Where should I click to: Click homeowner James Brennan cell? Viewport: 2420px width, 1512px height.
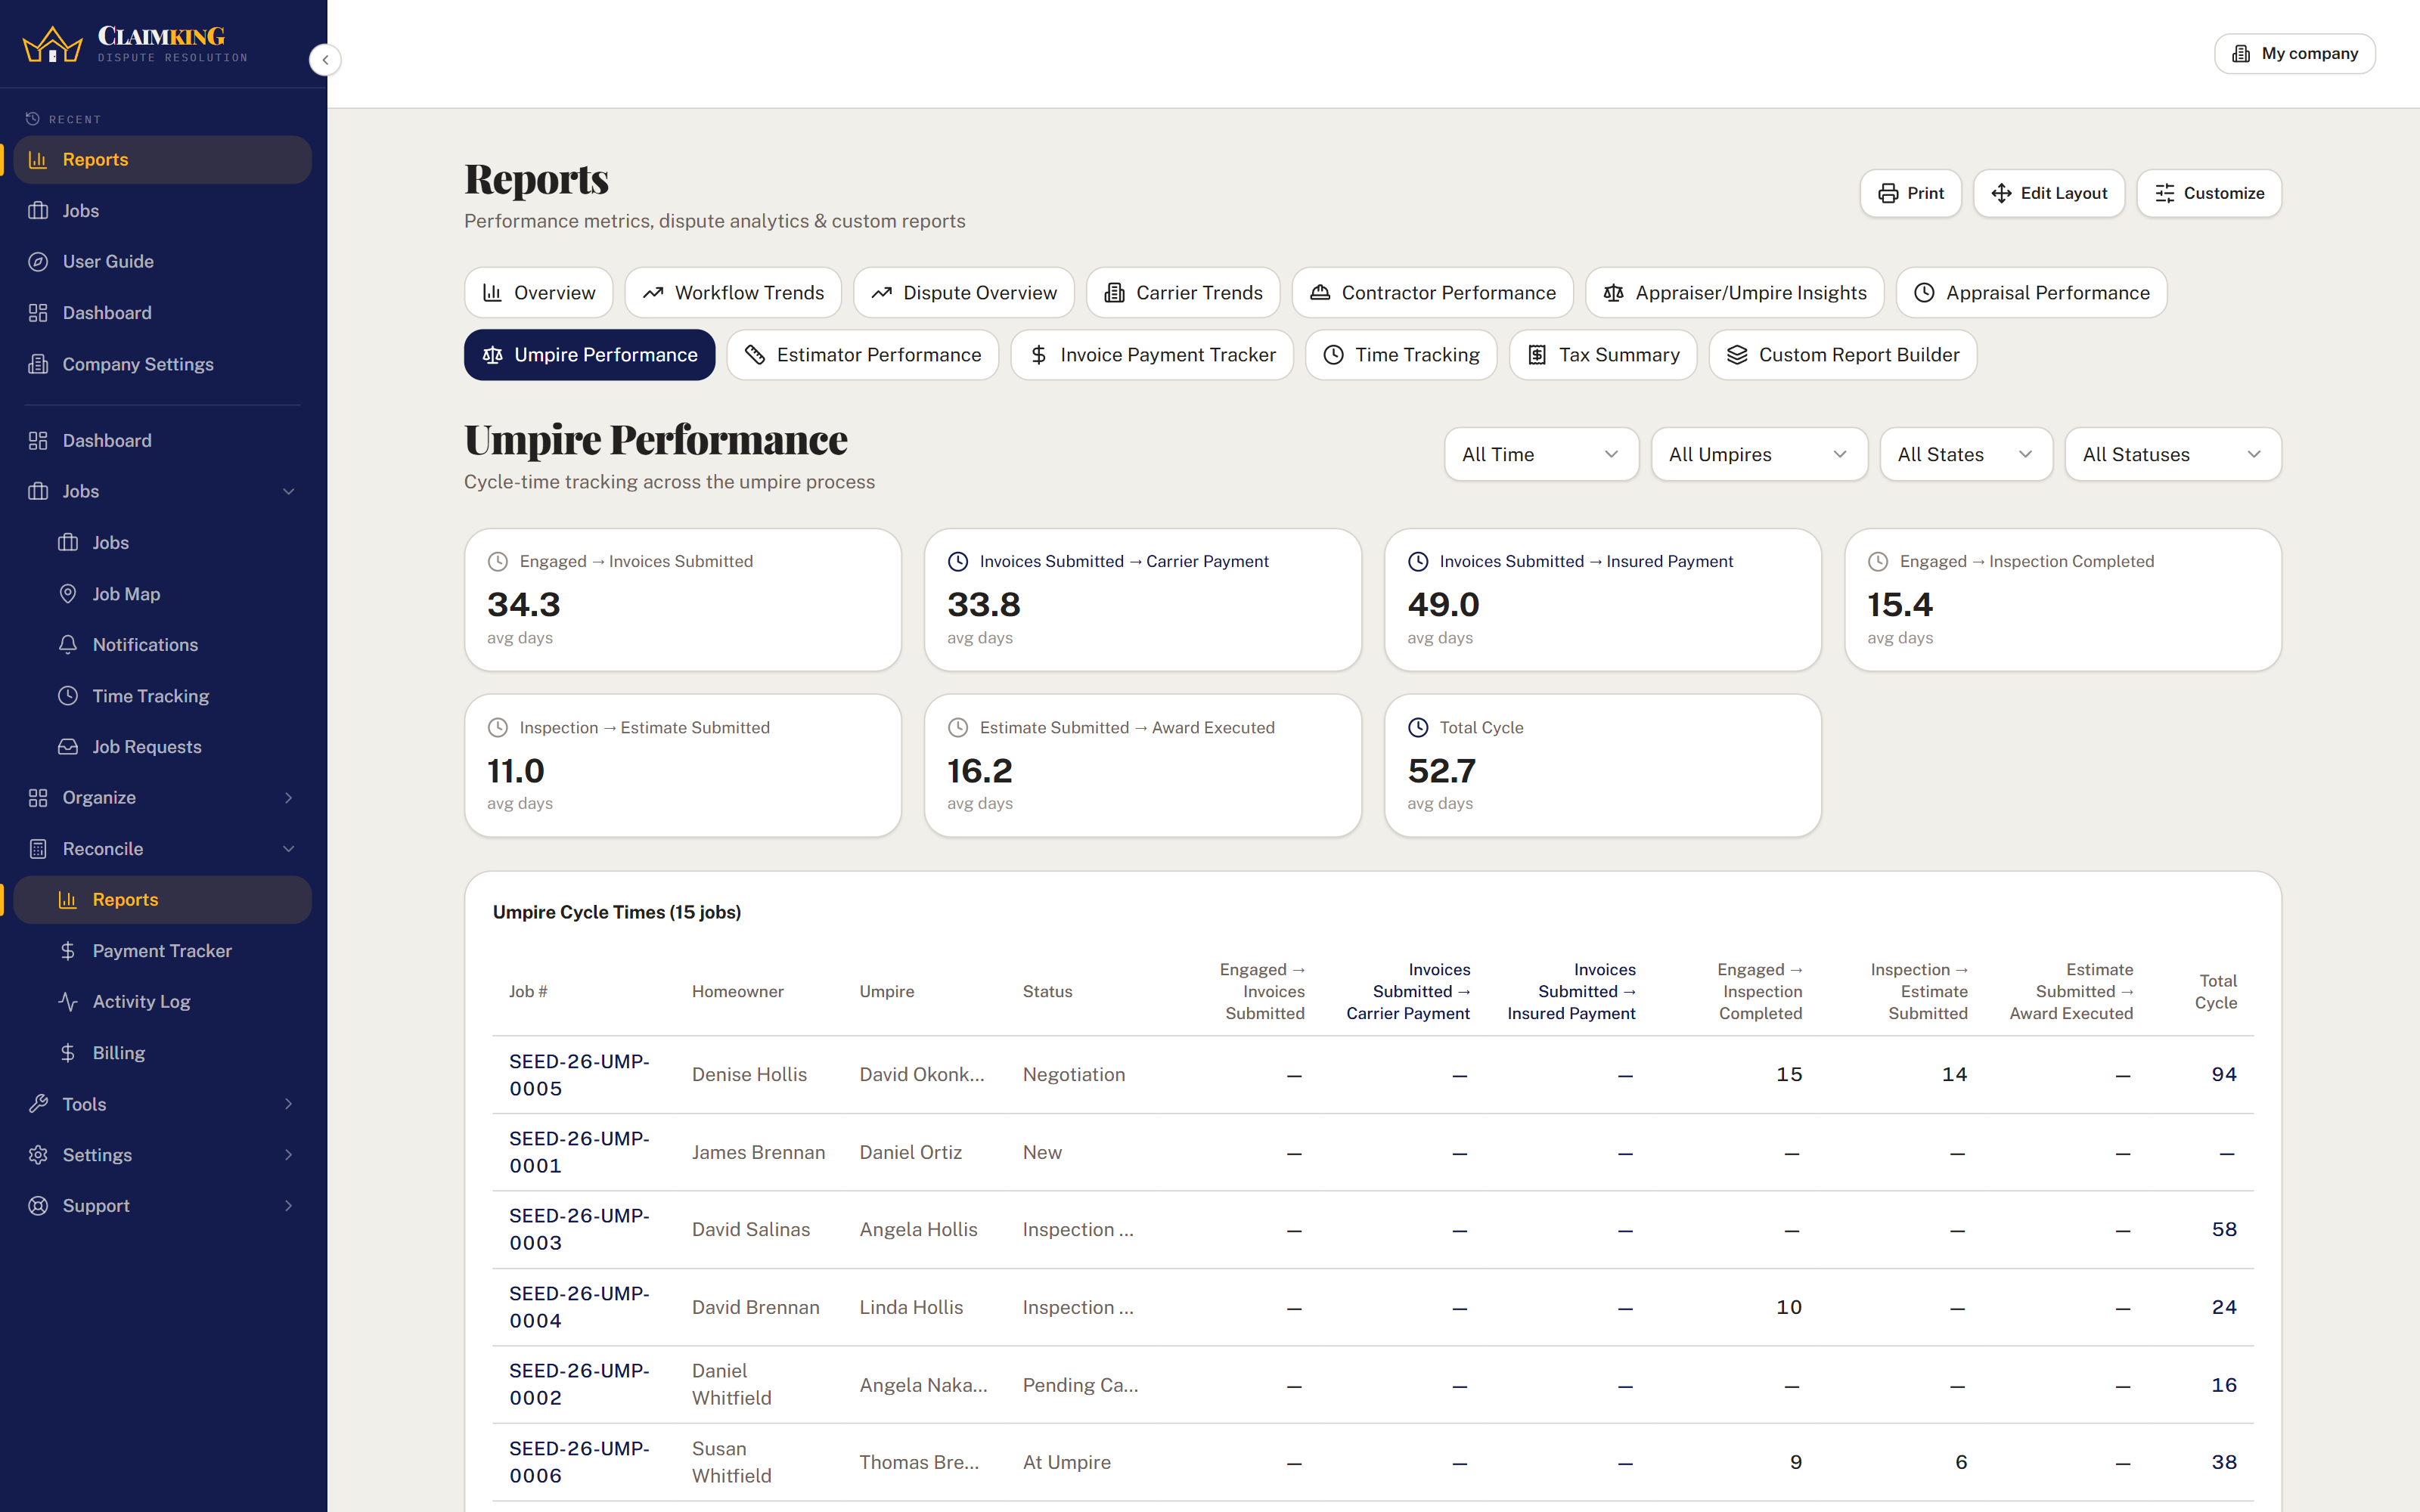tap(759, 1153)
